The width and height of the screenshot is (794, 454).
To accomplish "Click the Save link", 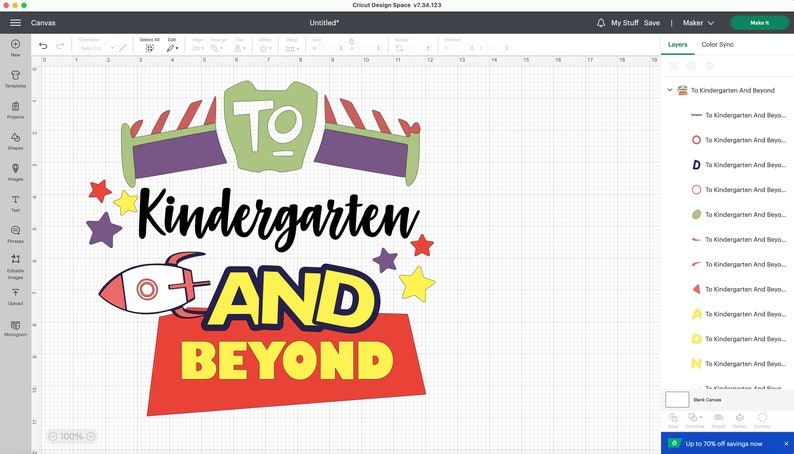I will (652, 23).
